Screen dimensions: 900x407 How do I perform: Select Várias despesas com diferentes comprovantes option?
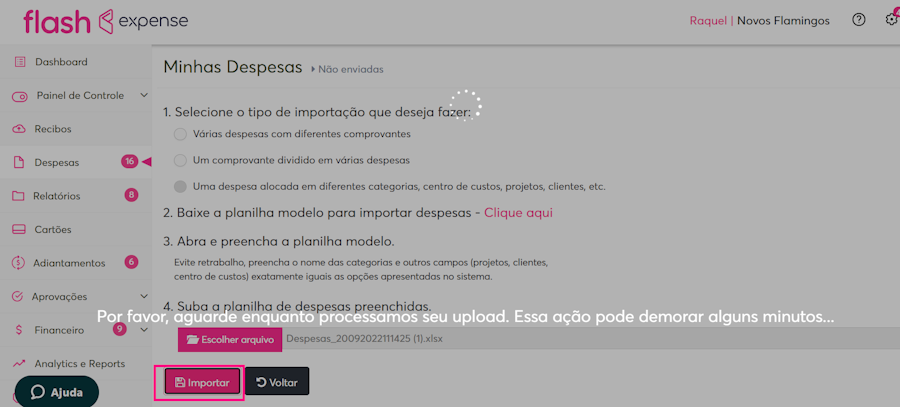180,134
